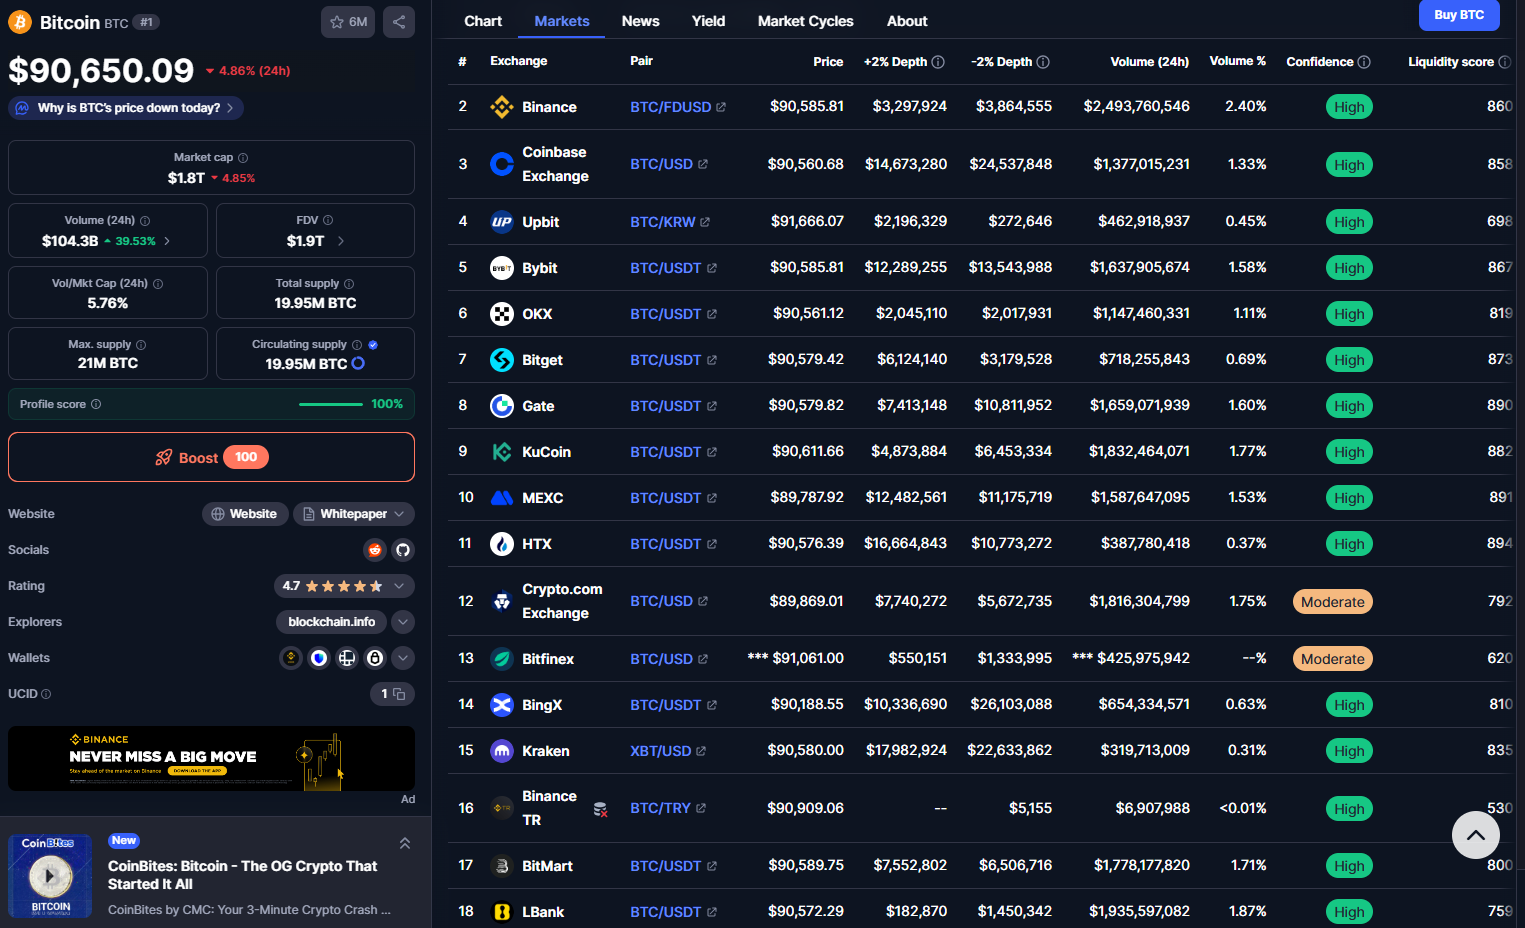Open the GitHub social link icon

tap(403, 550)
